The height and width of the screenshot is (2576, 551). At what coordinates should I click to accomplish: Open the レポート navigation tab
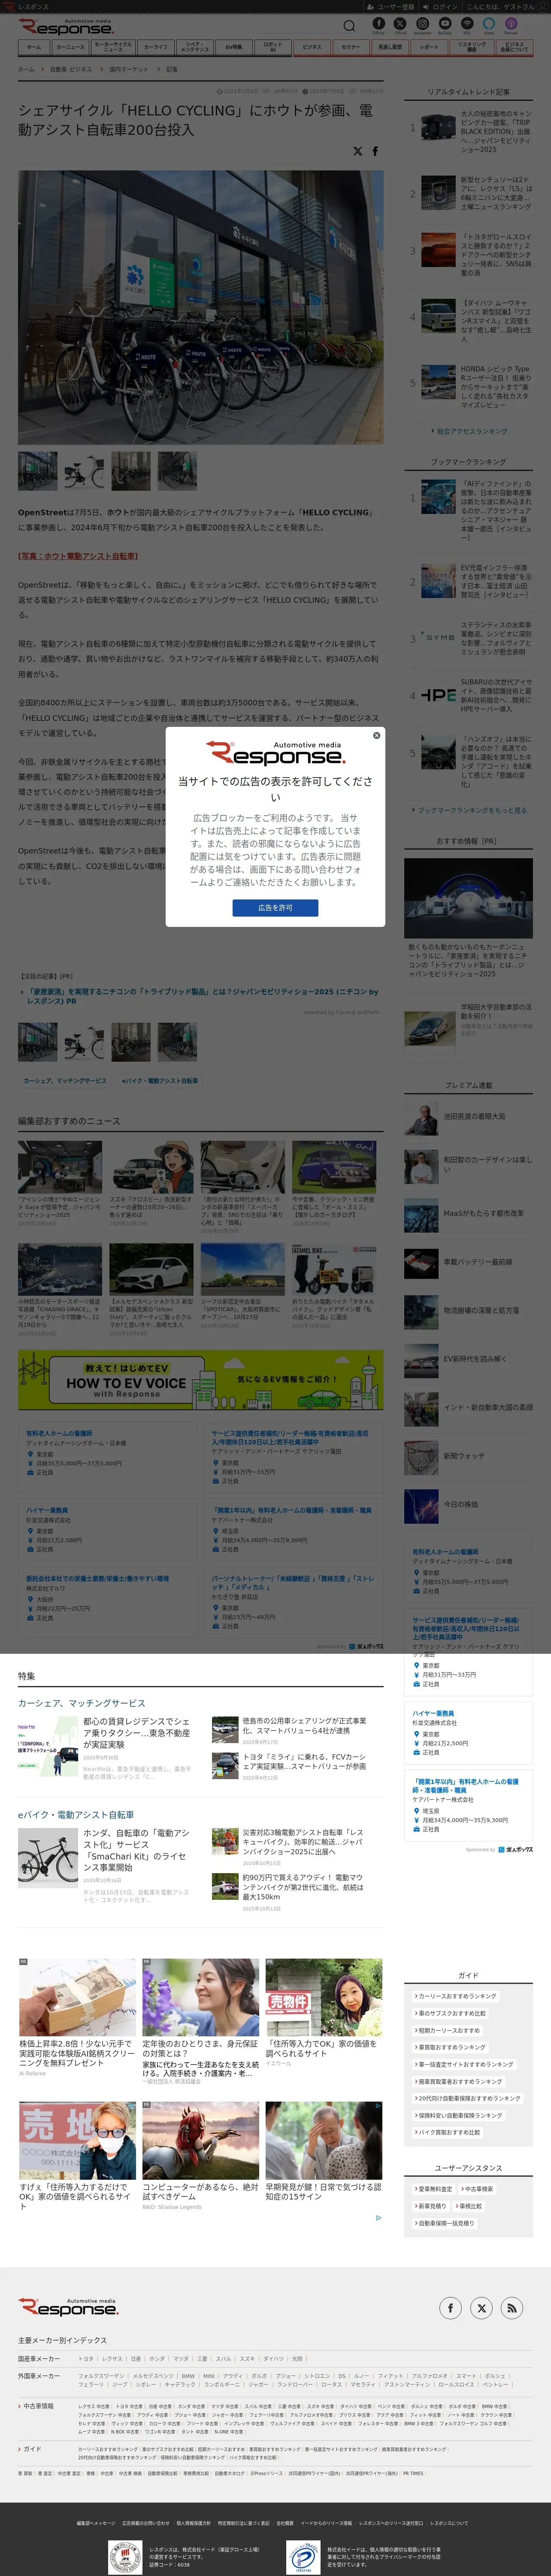(x=429, y=47)
